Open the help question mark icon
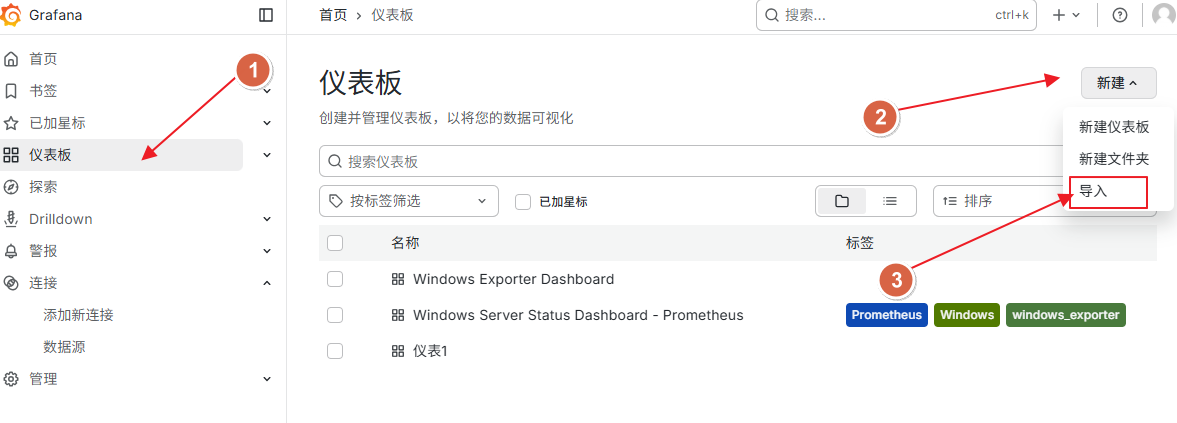 click(1119, 15)
